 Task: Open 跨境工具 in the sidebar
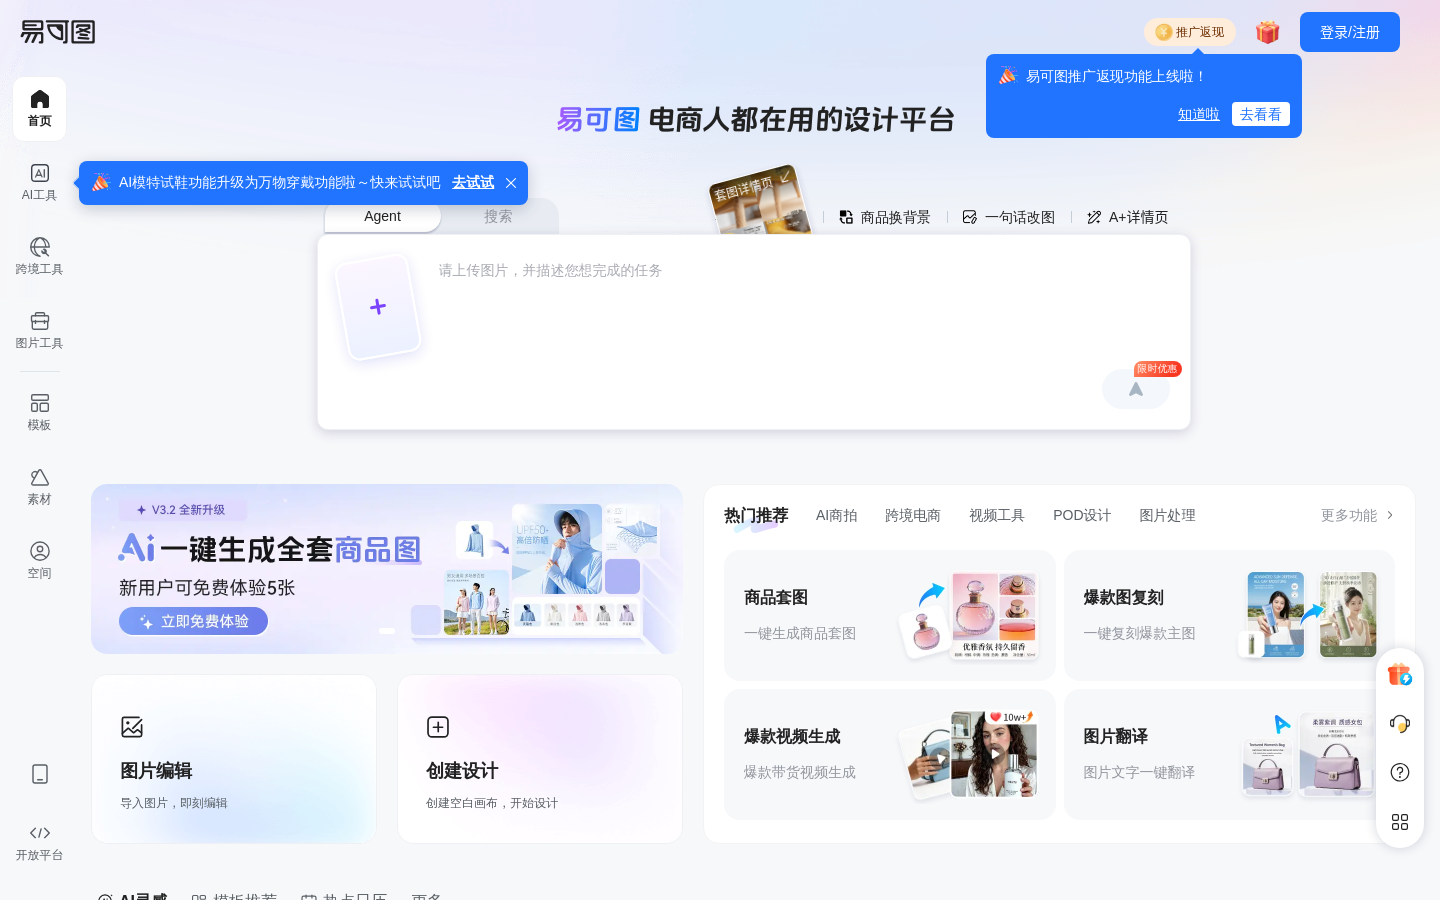[40, 257]
